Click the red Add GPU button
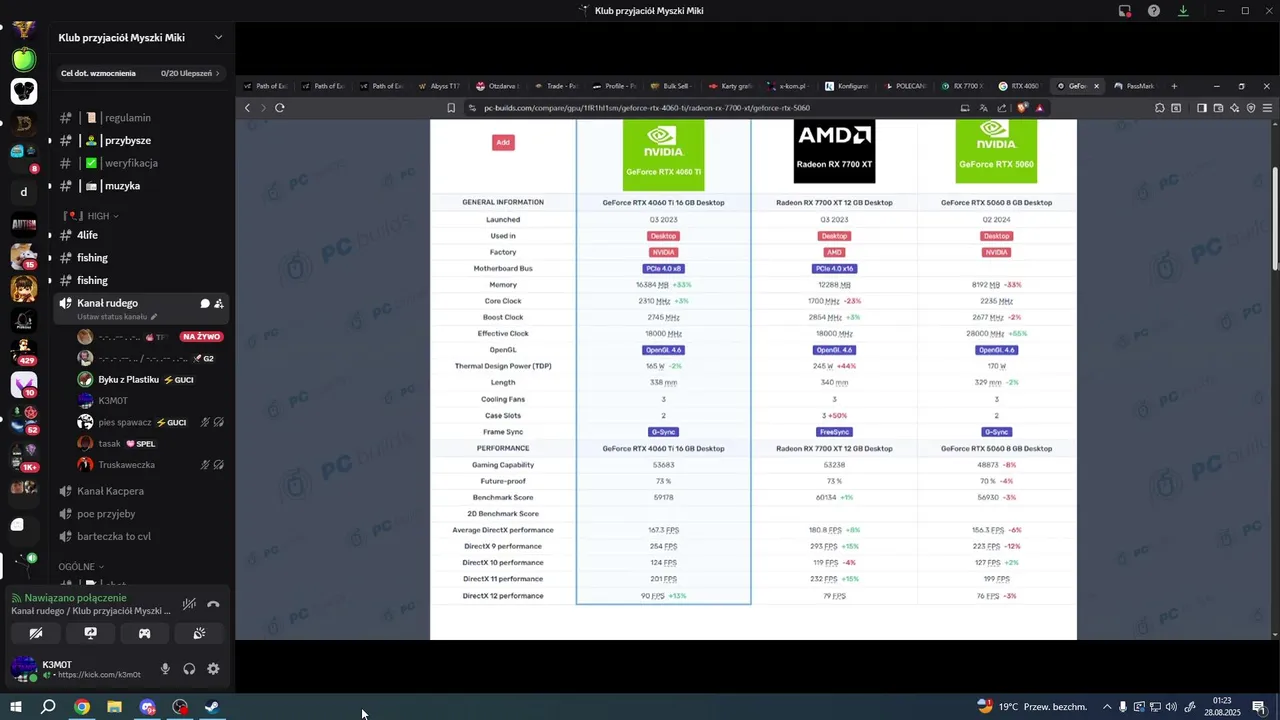Viewport: 1280px width, 720px height. (503, 142)
